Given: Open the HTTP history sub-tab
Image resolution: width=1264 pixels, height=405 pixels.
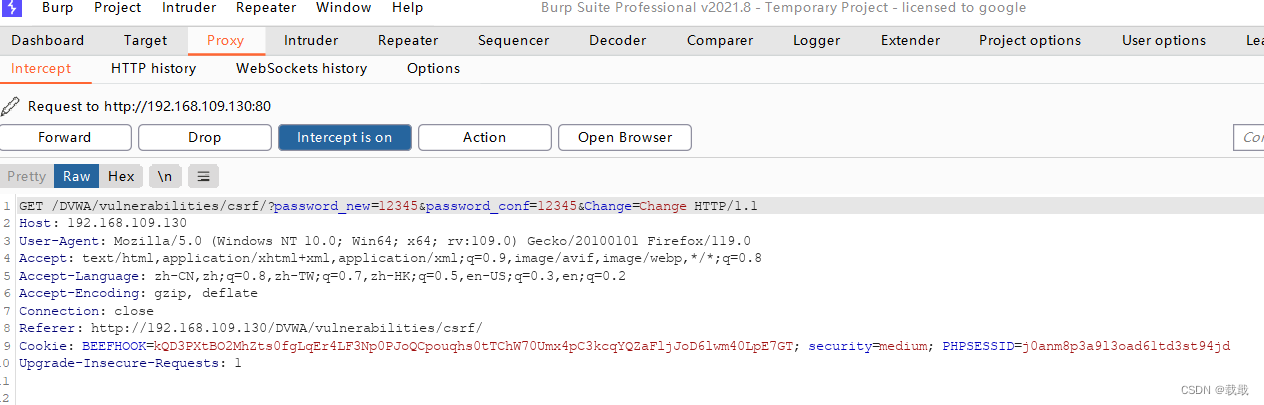Looking at the screenshot, I should 153,69.
